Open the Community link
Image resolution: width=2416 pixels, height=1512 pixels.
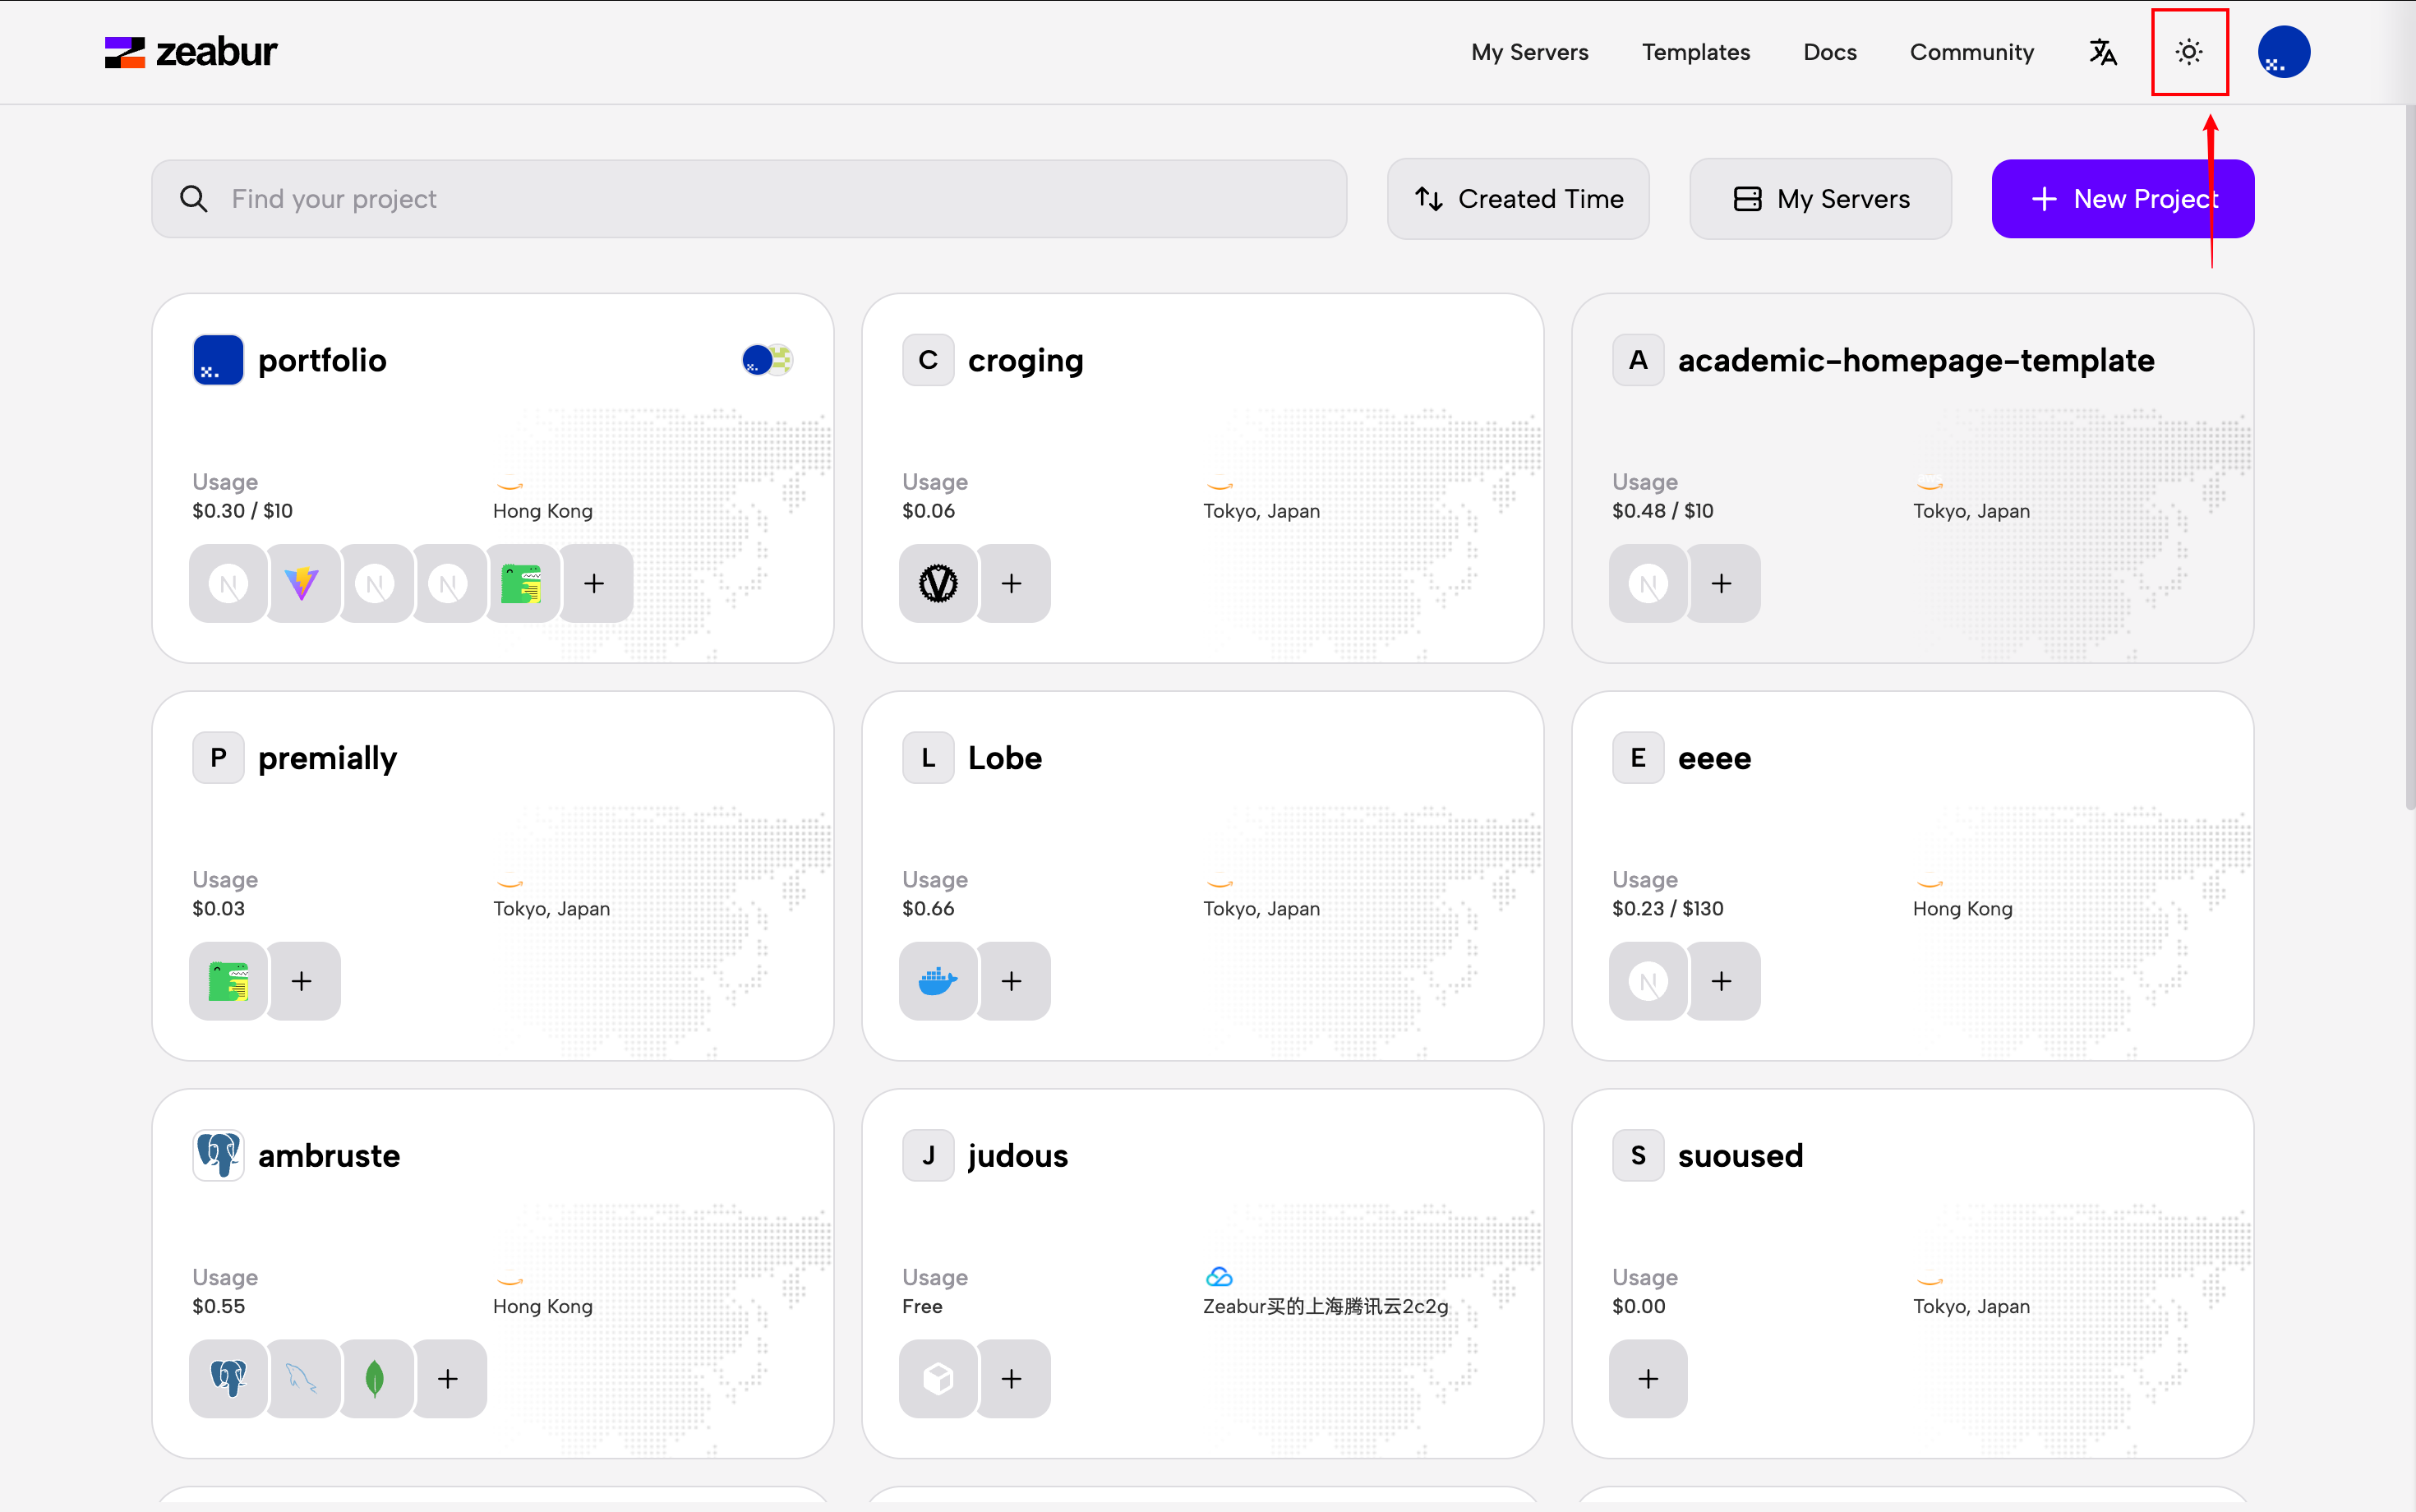click(x=1971, y=52)
